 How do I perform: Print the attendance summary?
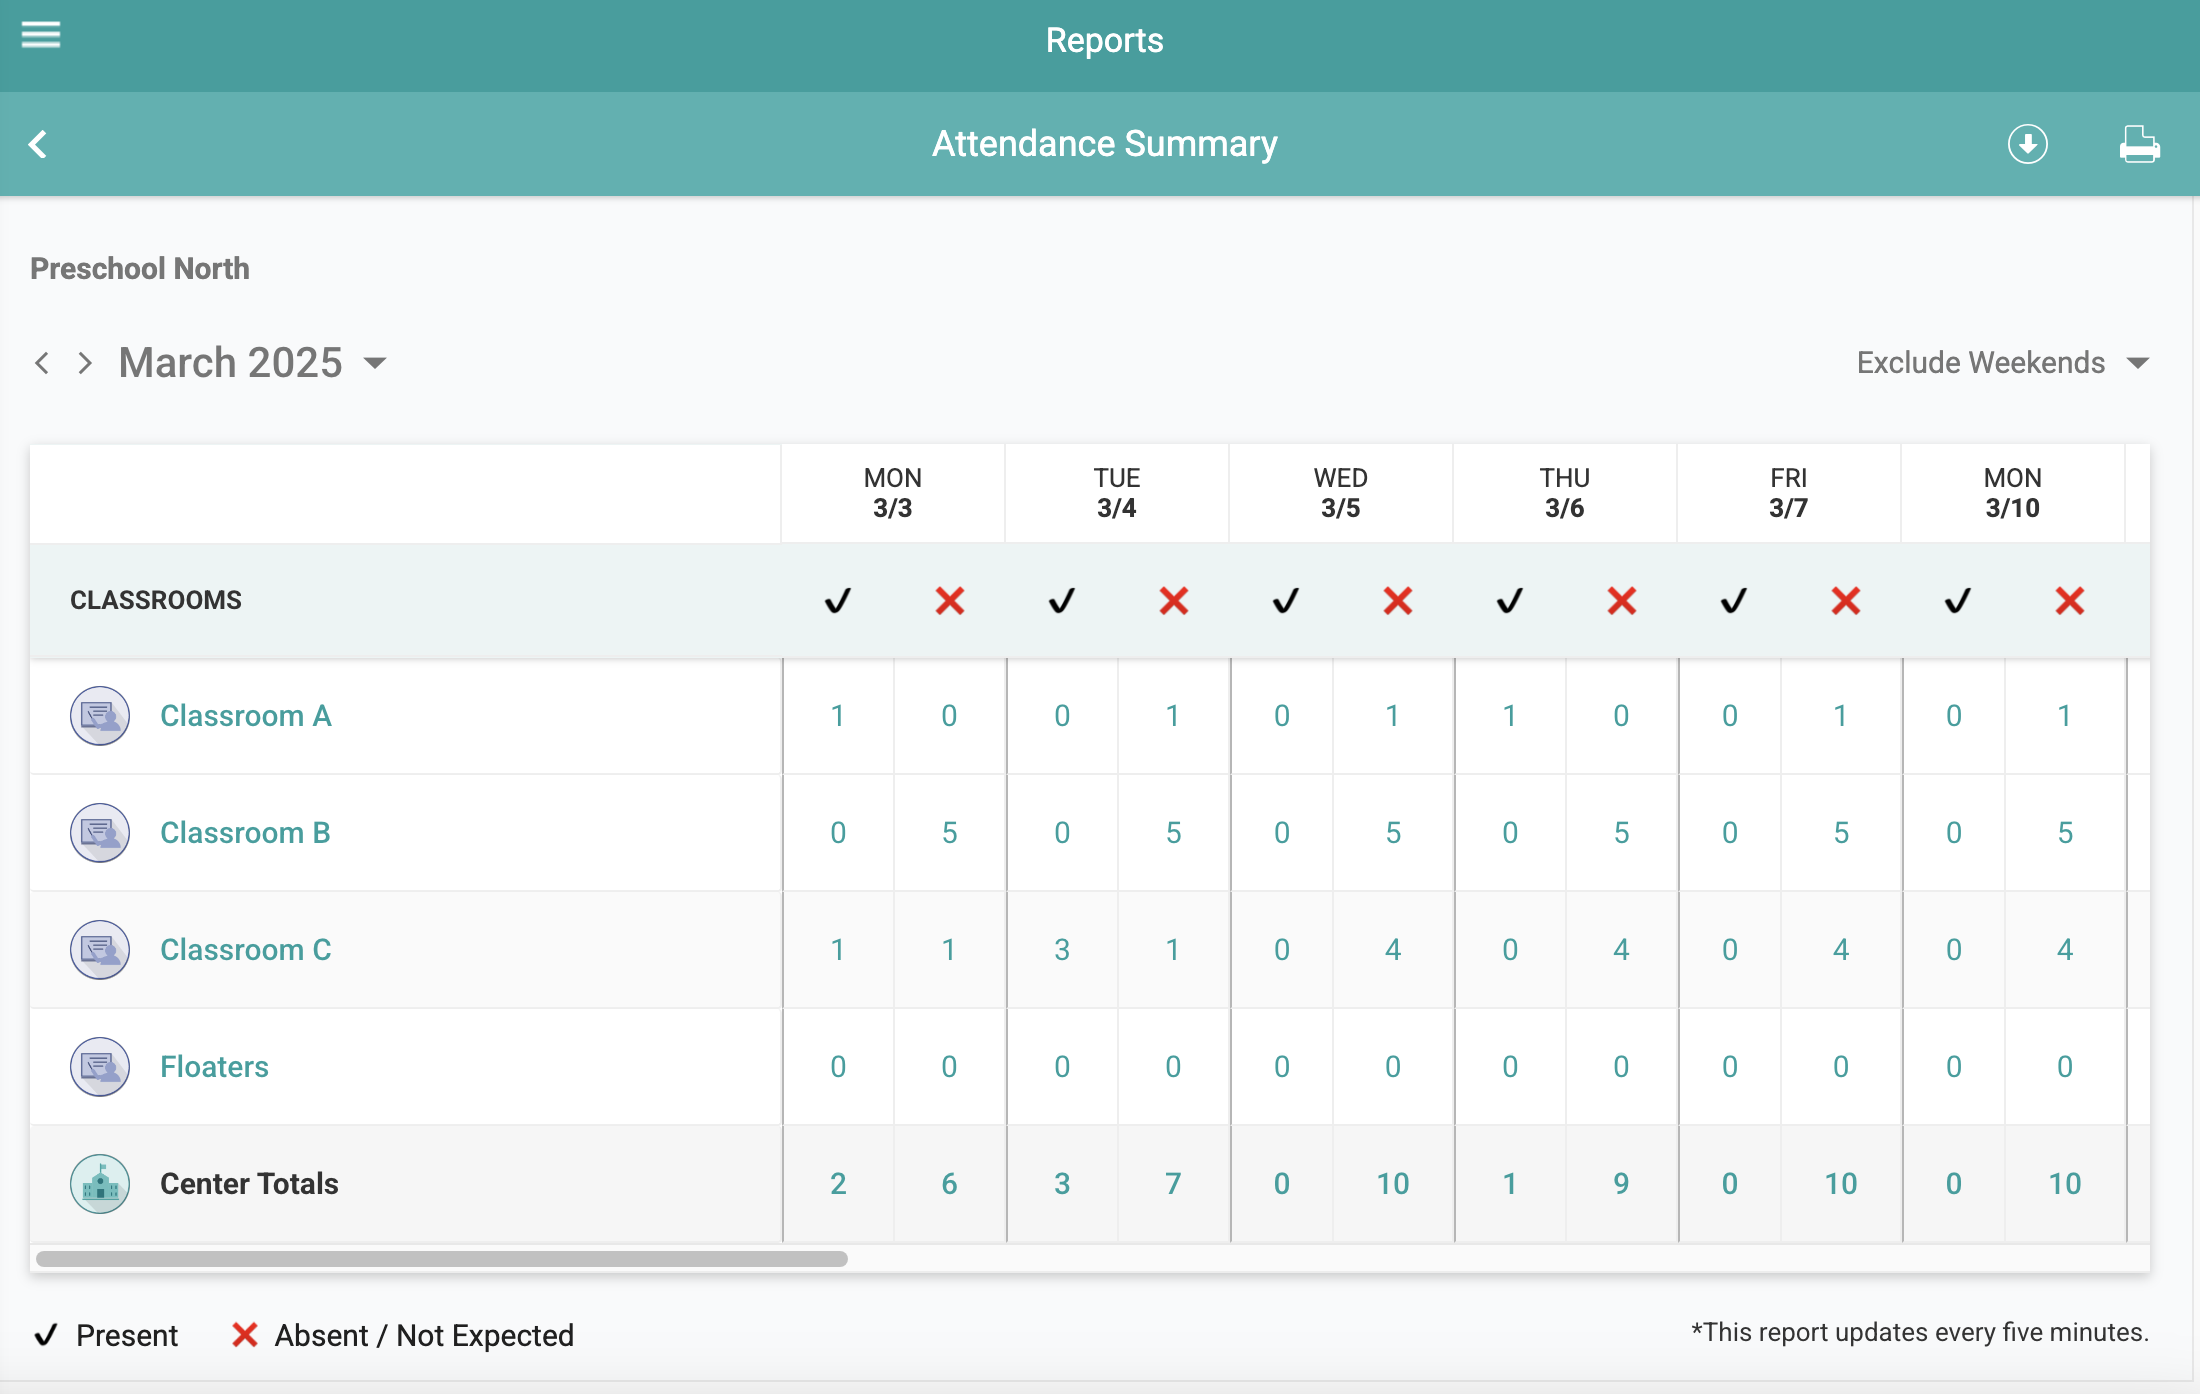[x=2138, y=145]
